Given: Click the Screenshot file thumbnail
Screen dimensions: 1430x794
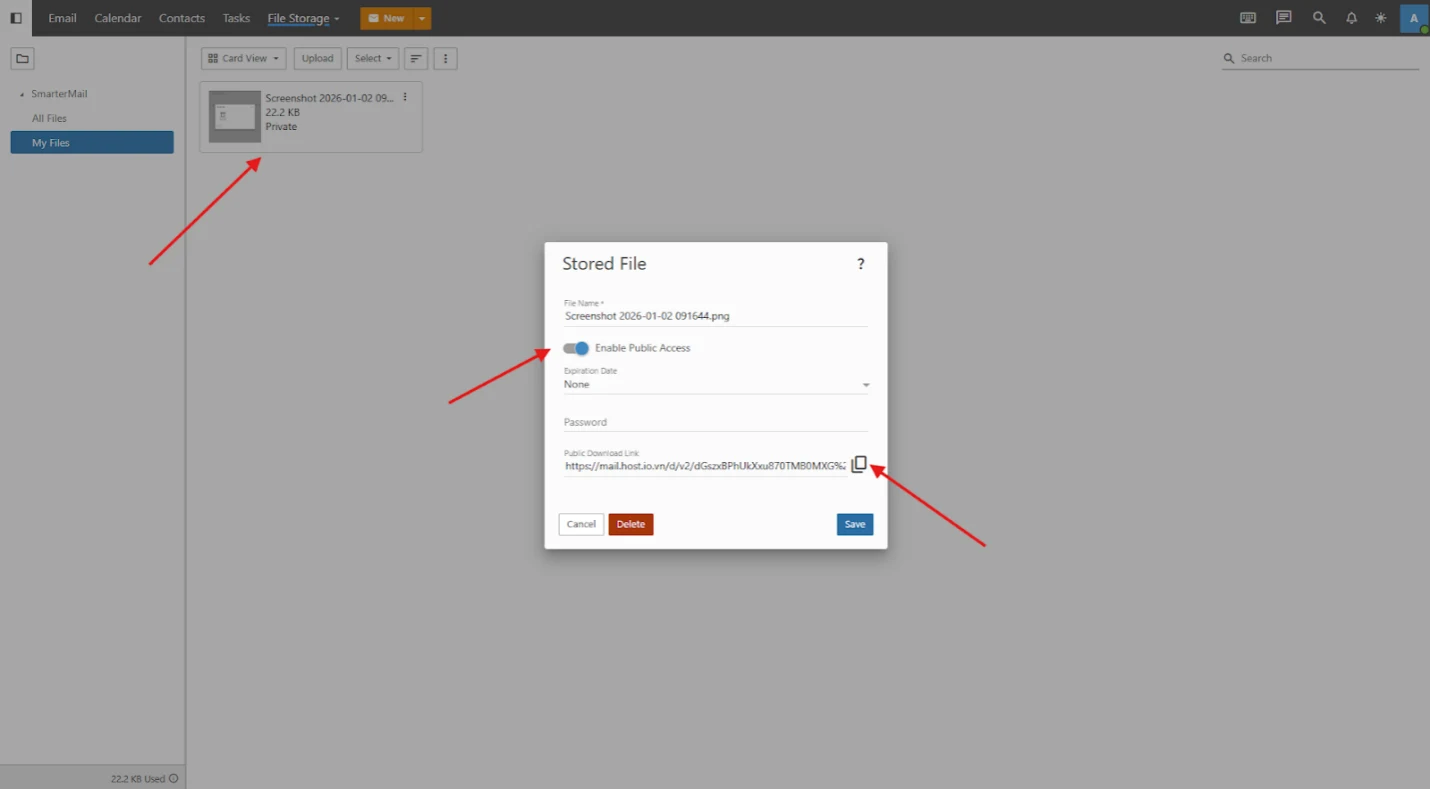Looking at the screenshot, I should [235, 117].
